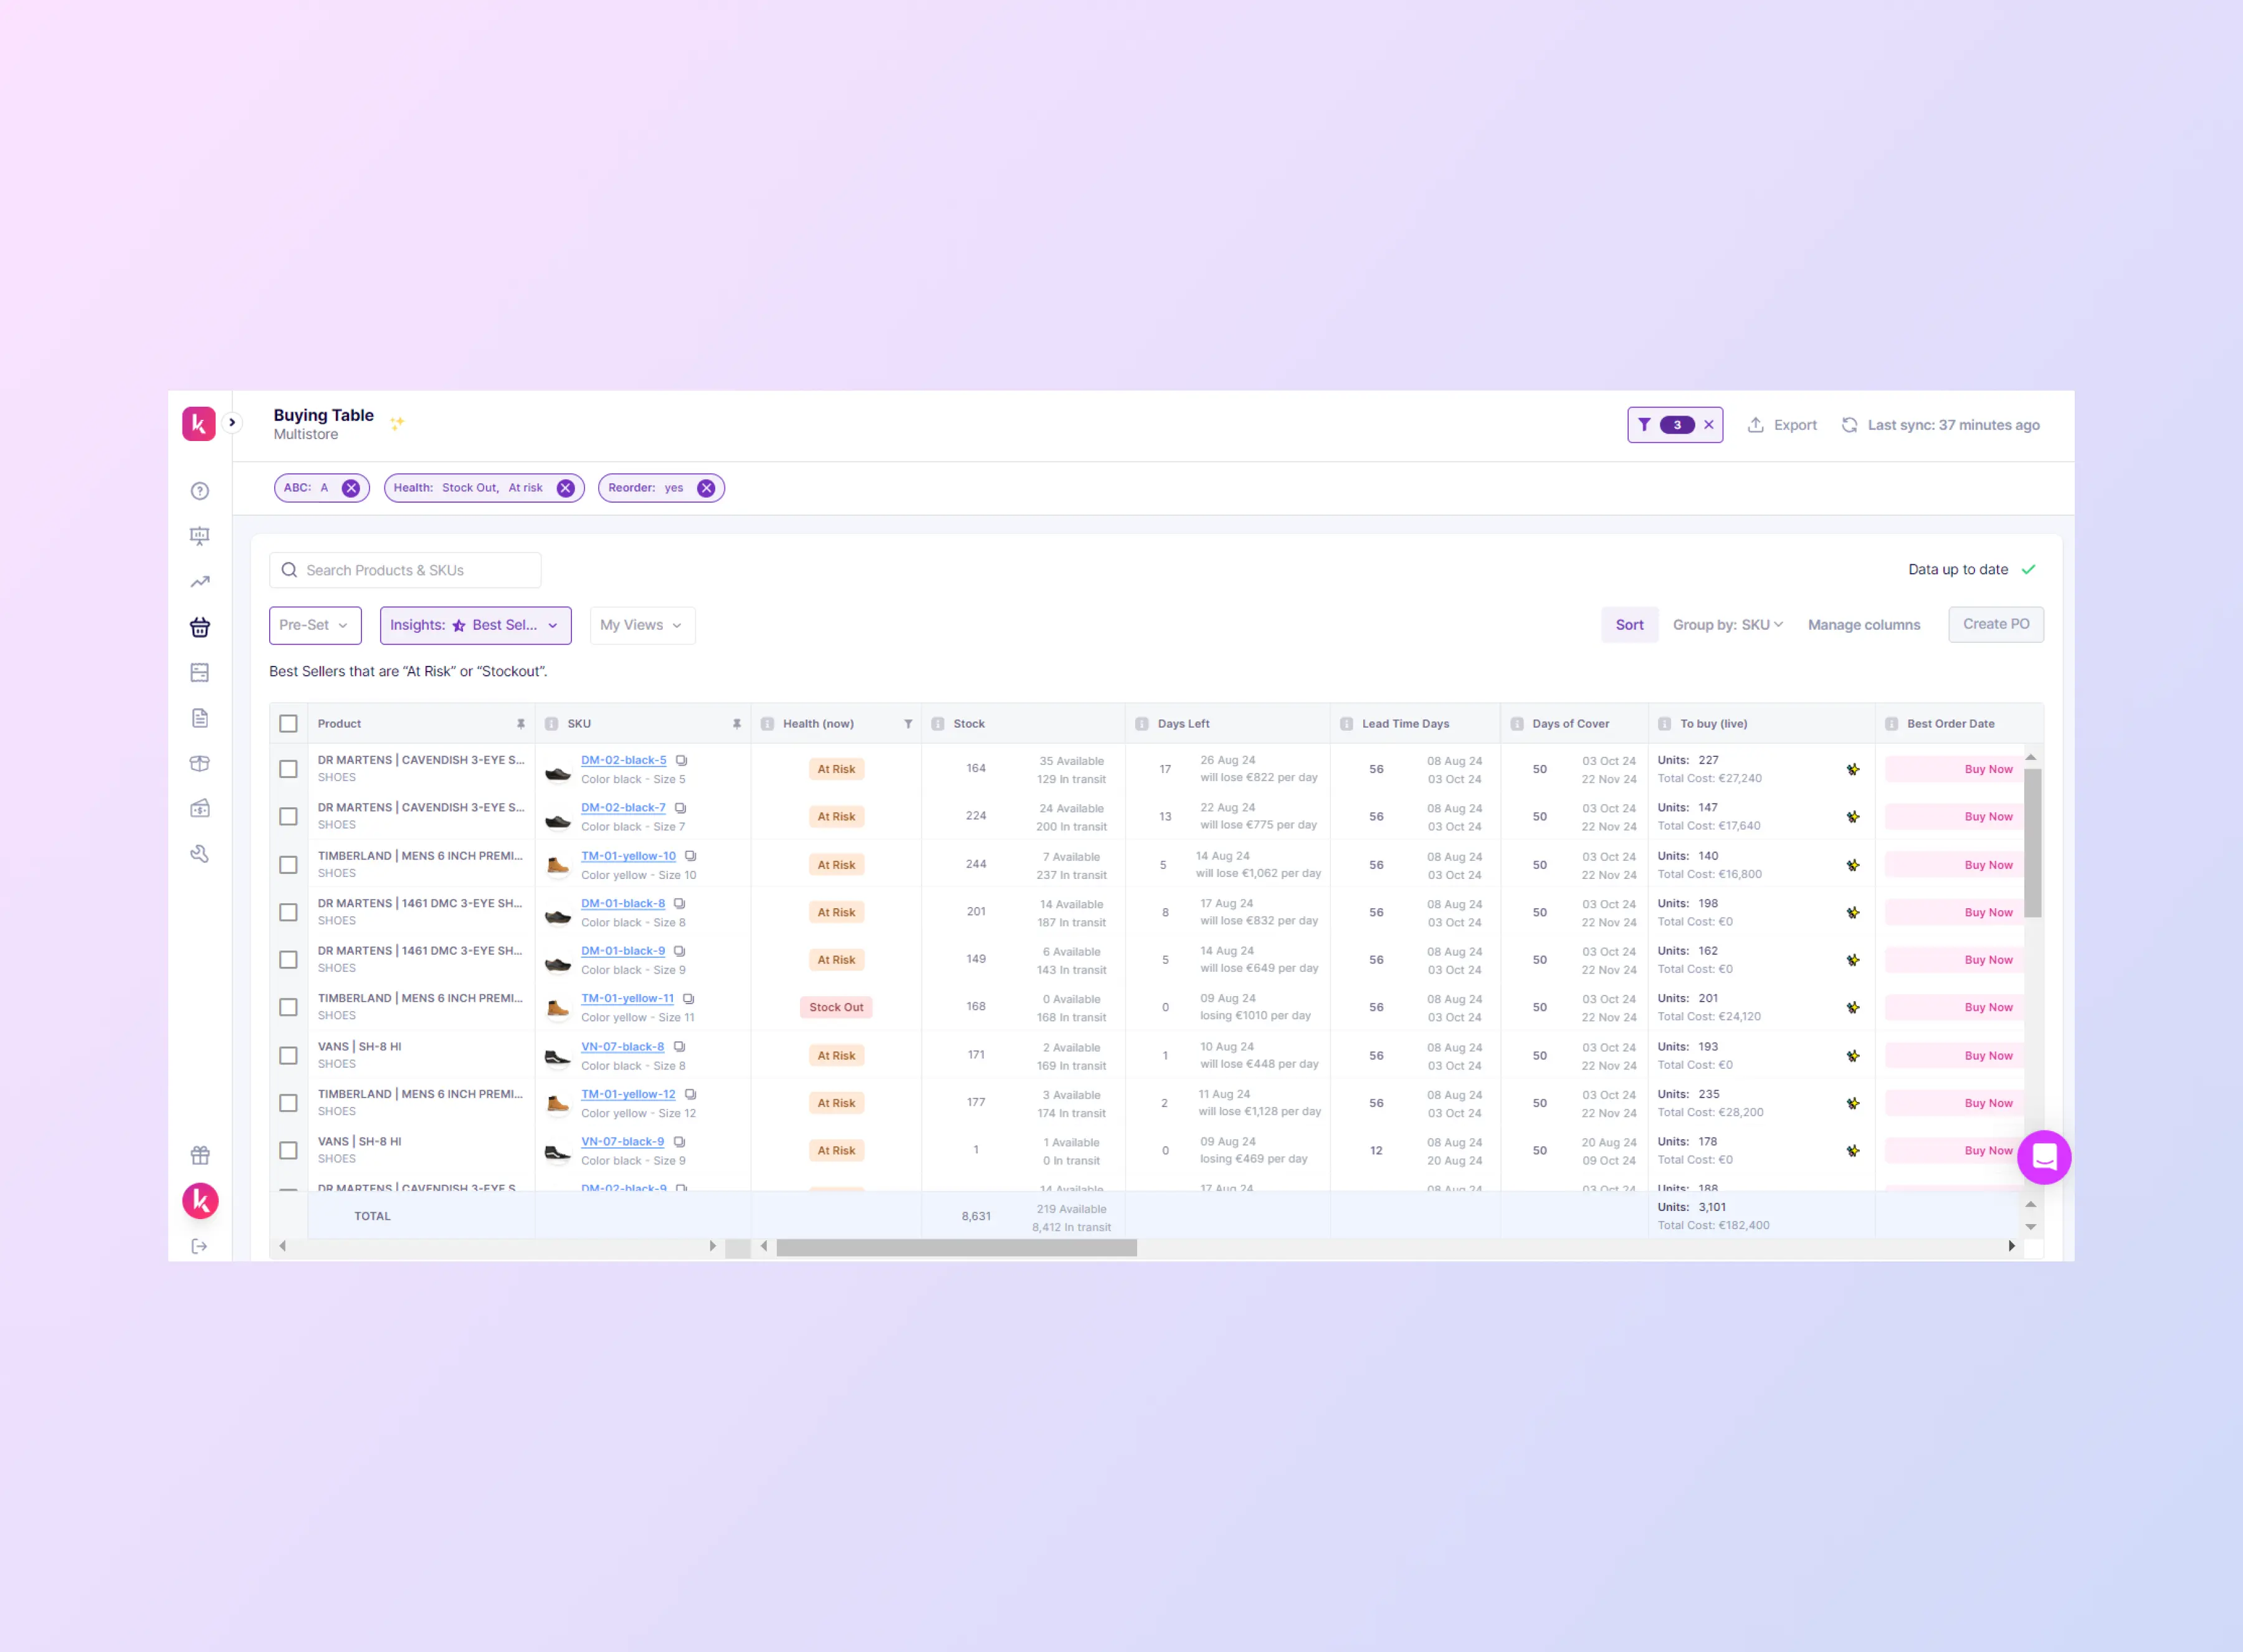Click the pink account avatar in sidebar
This screenshot has height=1652, width=2243.
[200, 1200]
